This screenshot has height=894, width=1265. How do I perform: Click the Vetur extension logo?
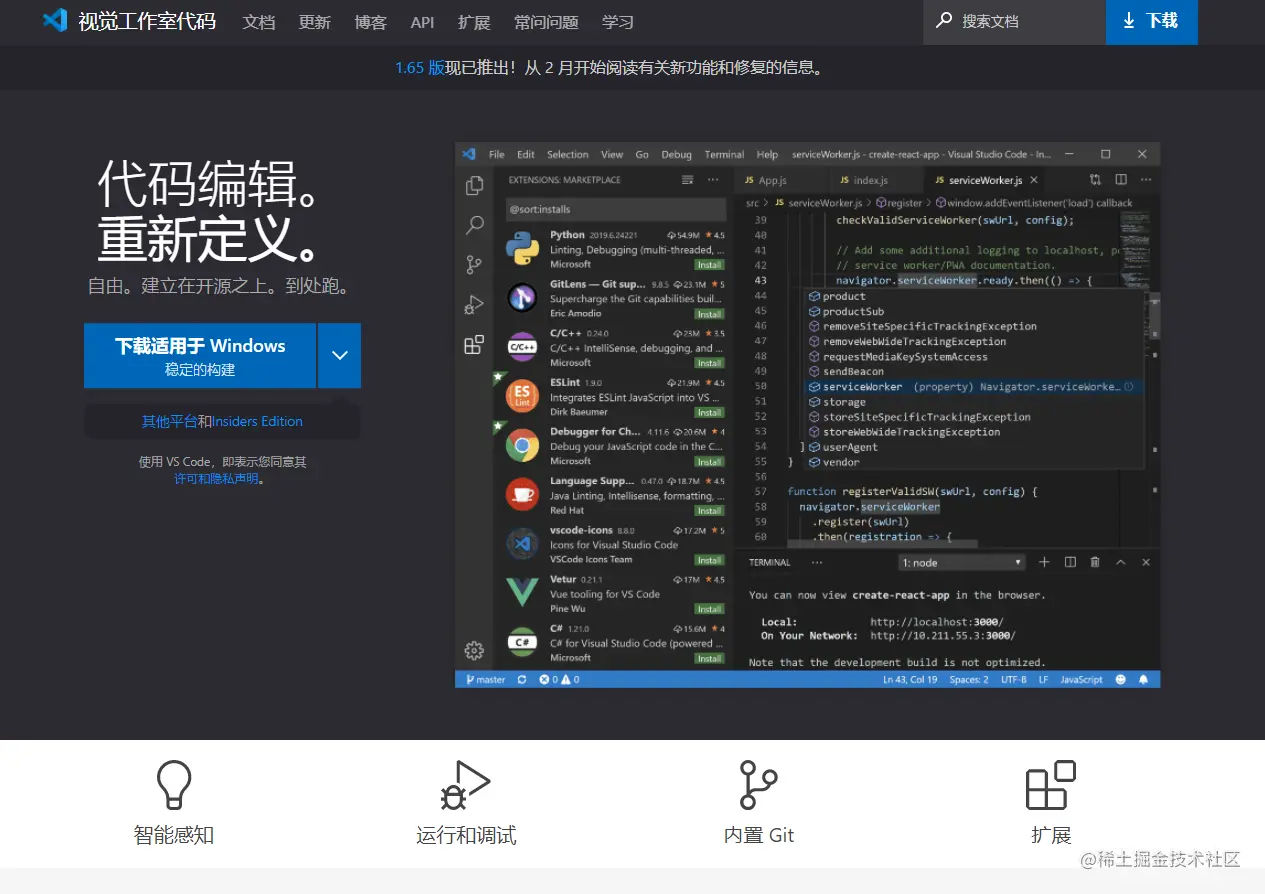pyautogui.click(x=522, y=593)
